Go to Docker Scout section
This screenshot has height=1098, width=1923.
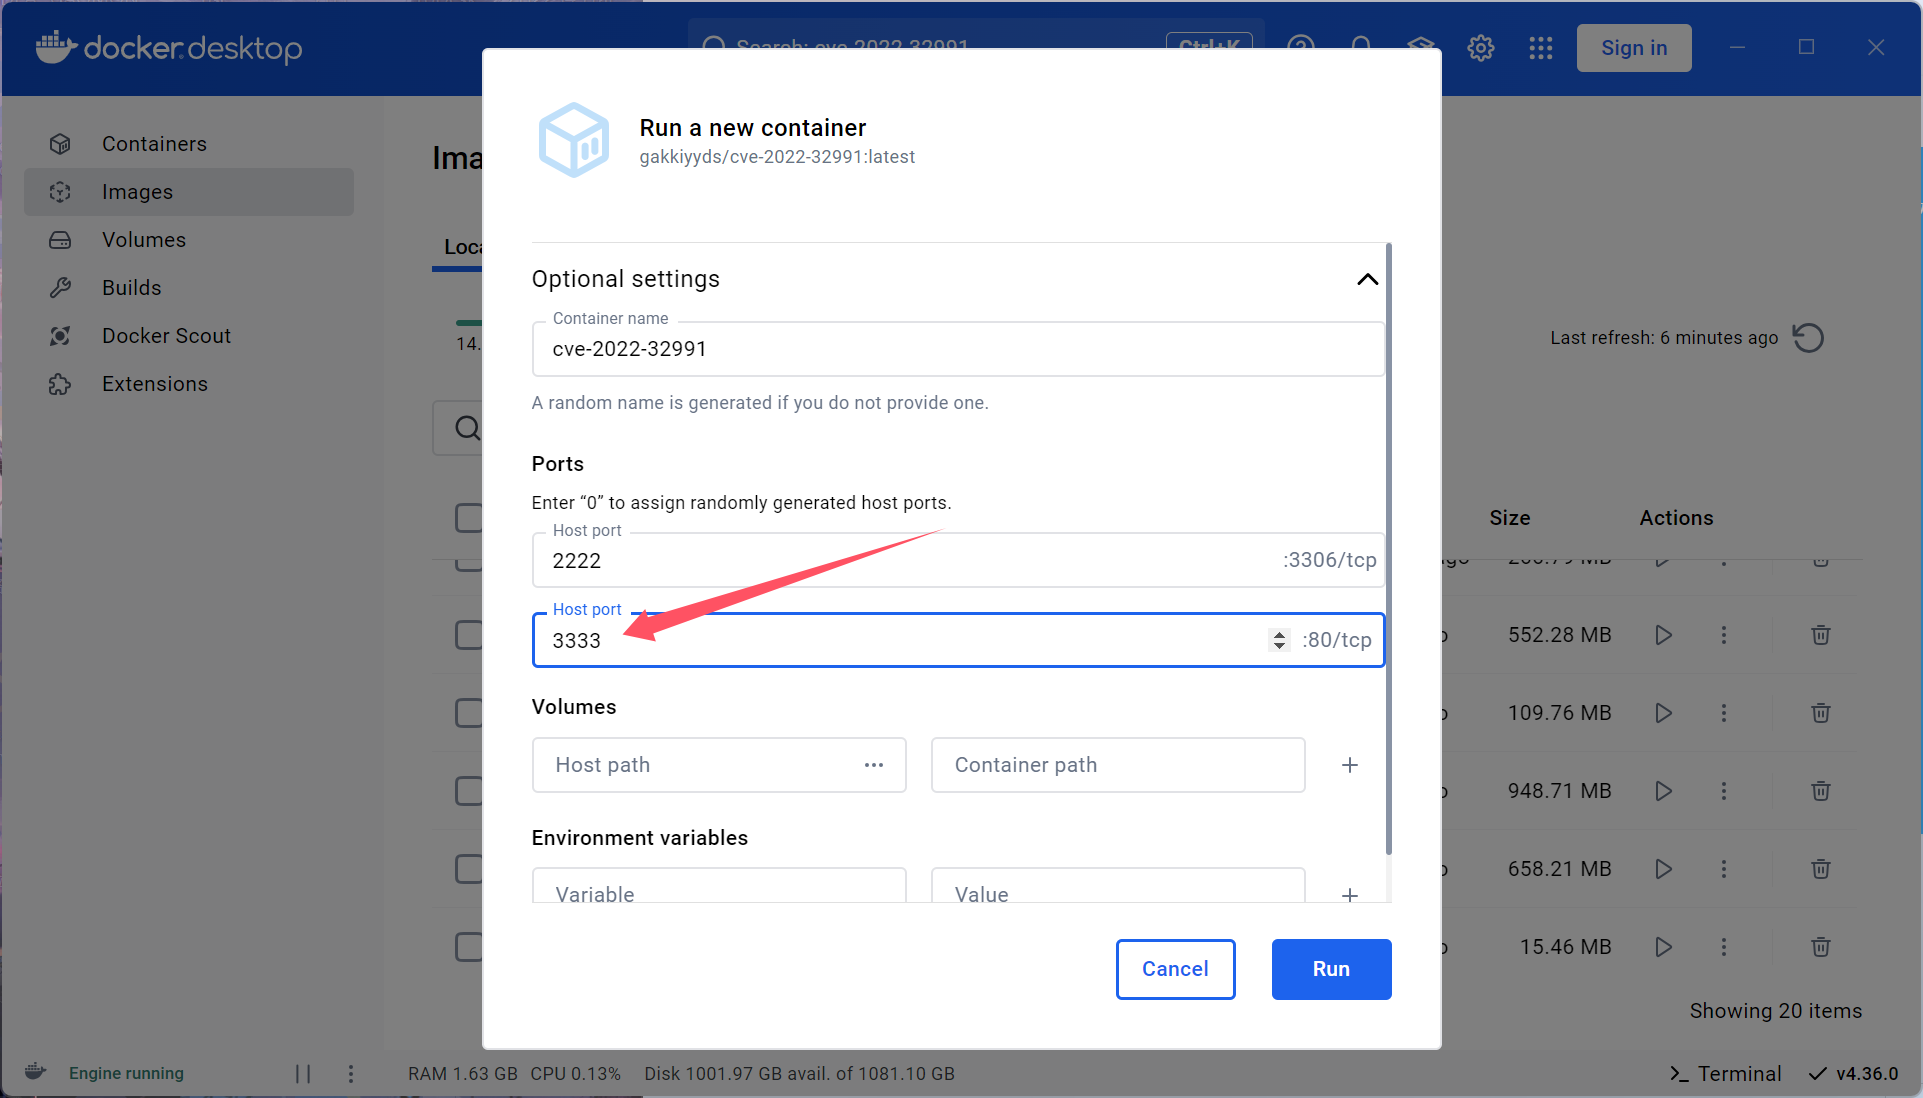166,336
